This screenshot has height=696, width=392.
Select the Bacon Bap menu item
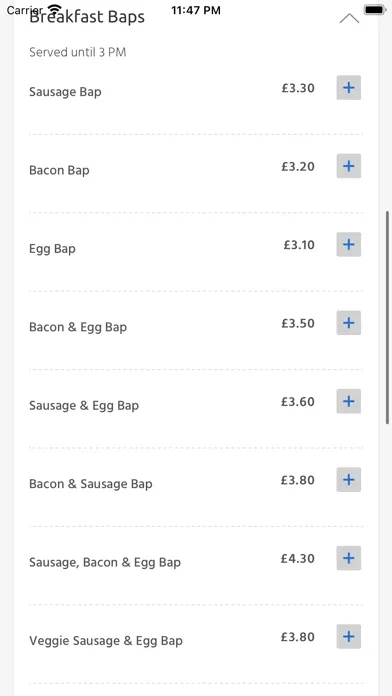point(59,170)
